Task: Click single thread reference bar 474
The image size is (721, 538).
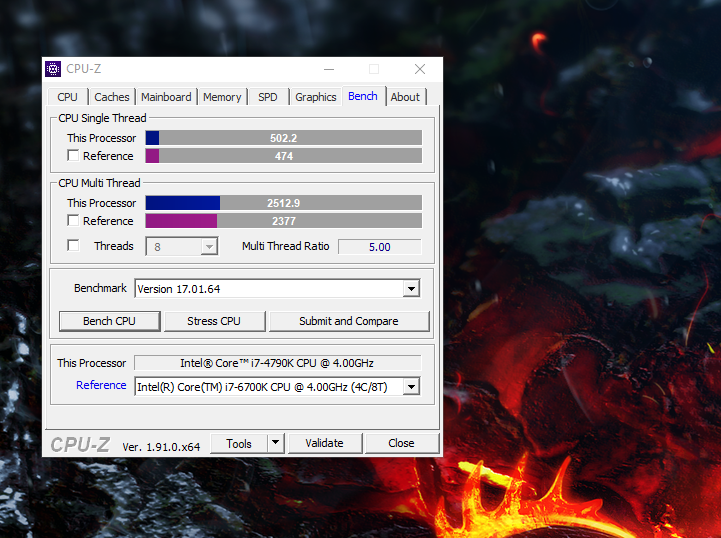Action: [x=284, y=155]
